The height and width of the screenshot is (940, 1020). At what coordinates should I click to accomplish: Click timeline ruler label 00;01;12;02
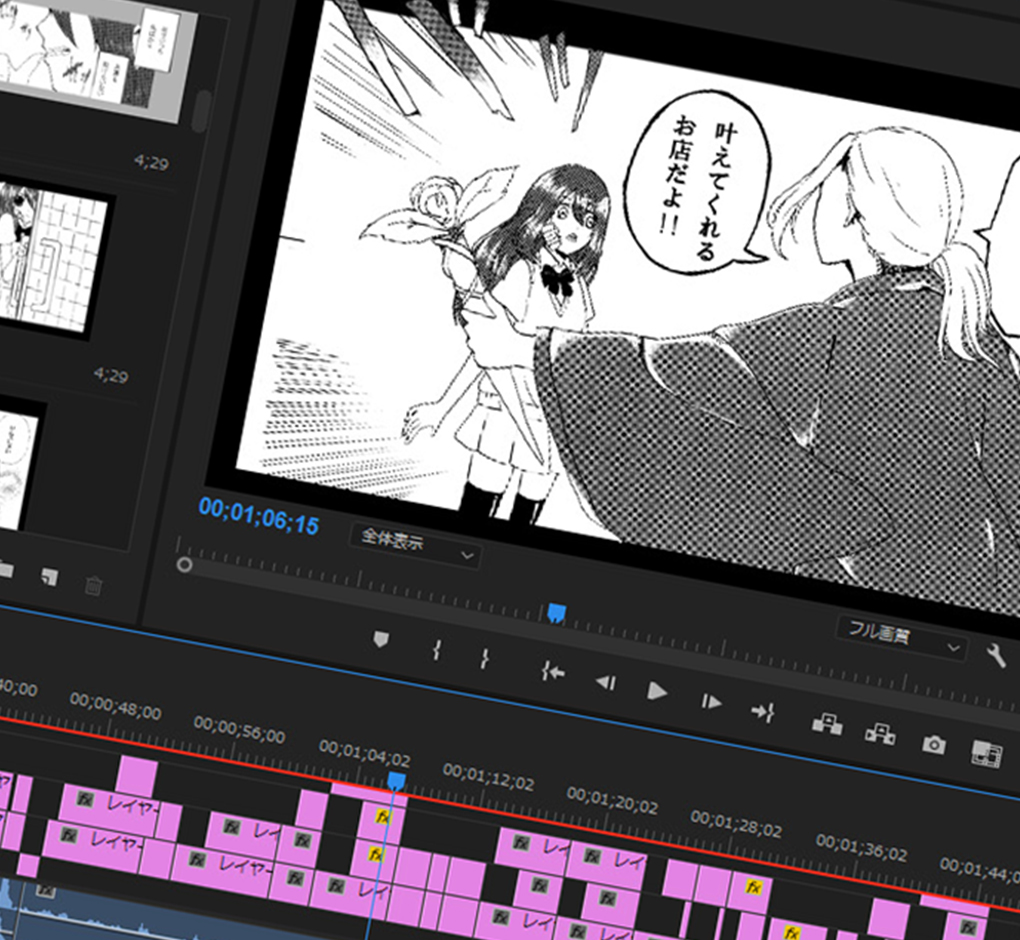coord(489,777)
